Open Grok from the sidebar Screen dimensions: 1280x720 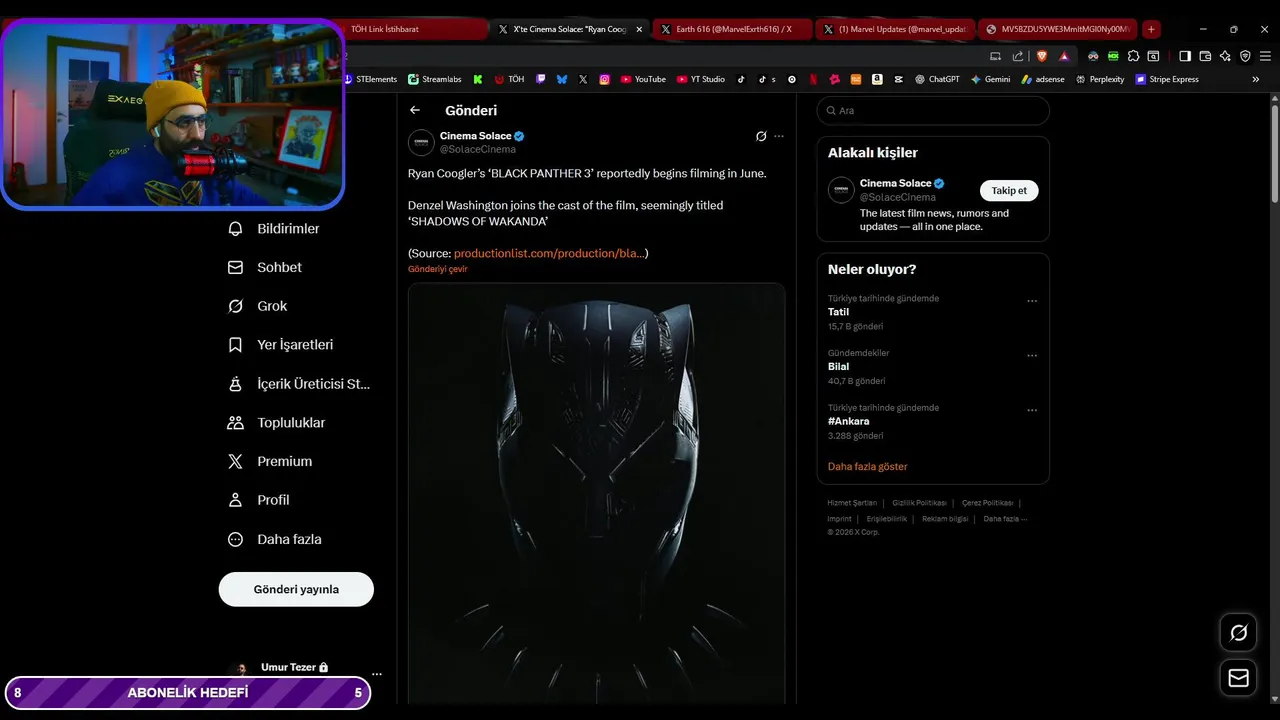click(258, 306)
